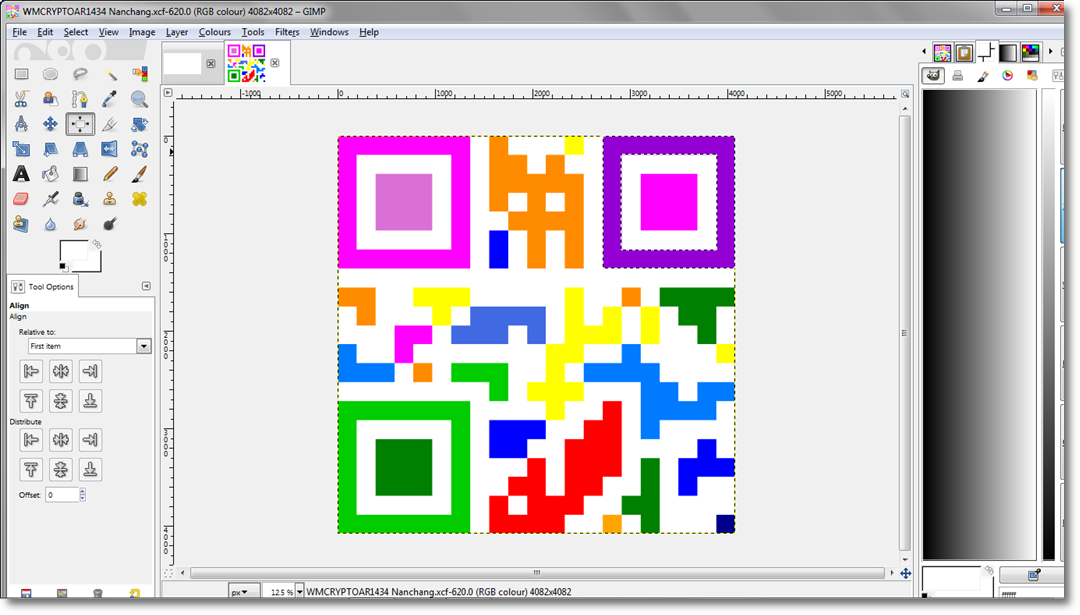Select the Bucket Fill tool
The width and height of the screenshot is (1080, 615).
(x=50, y=174)
